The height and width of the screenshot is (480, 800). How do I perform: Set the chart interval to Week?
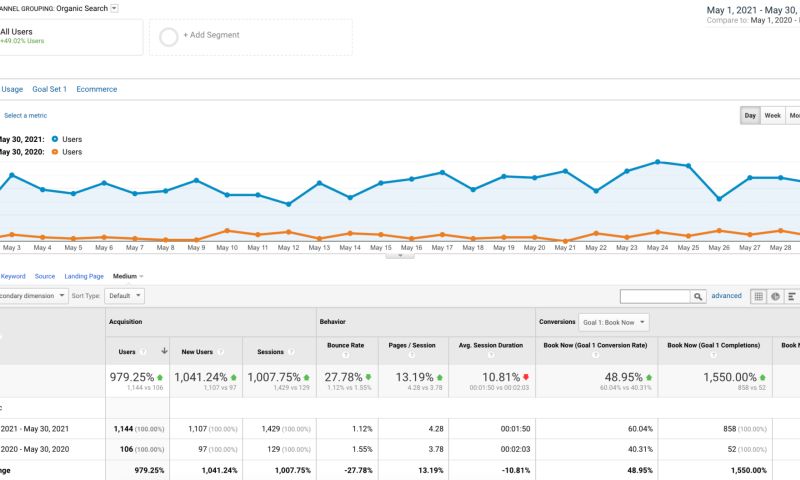pyautogui.click(x=773, y=116)
